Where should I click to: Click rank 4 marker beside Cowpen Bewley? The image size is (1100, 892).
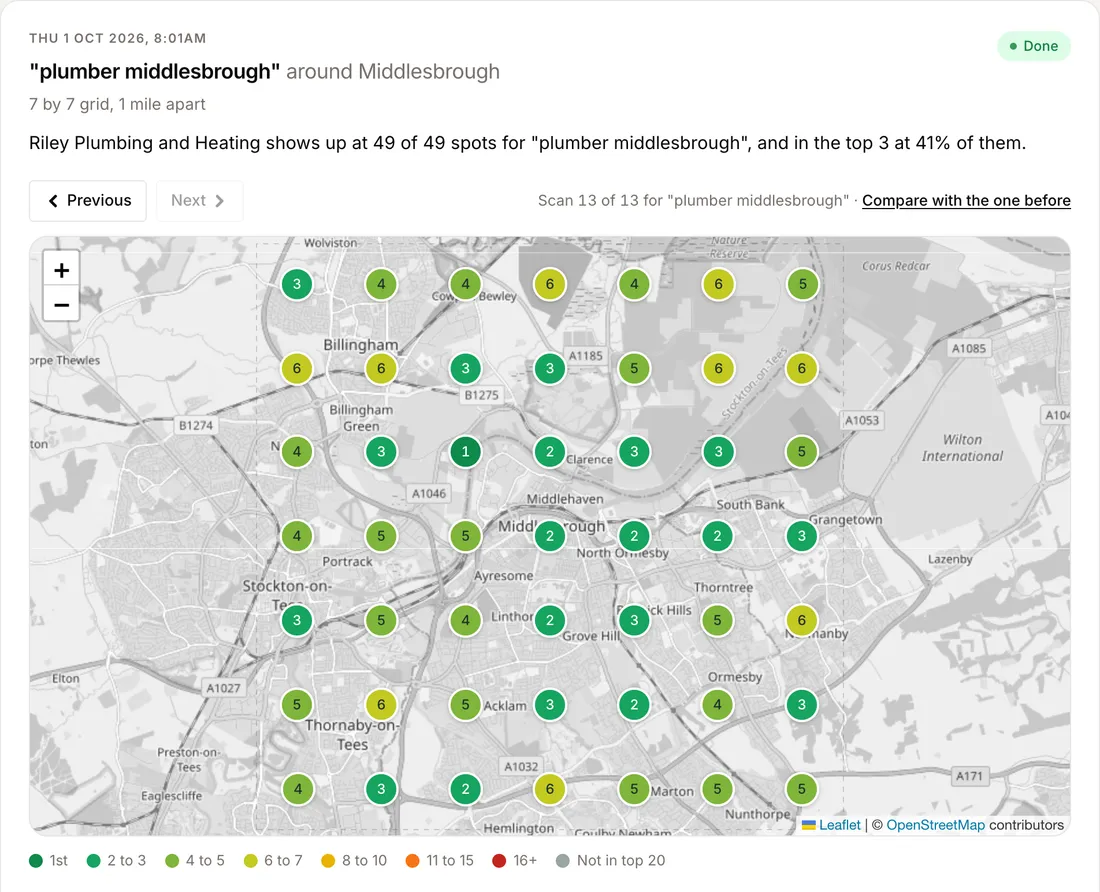tap(465, 284)
